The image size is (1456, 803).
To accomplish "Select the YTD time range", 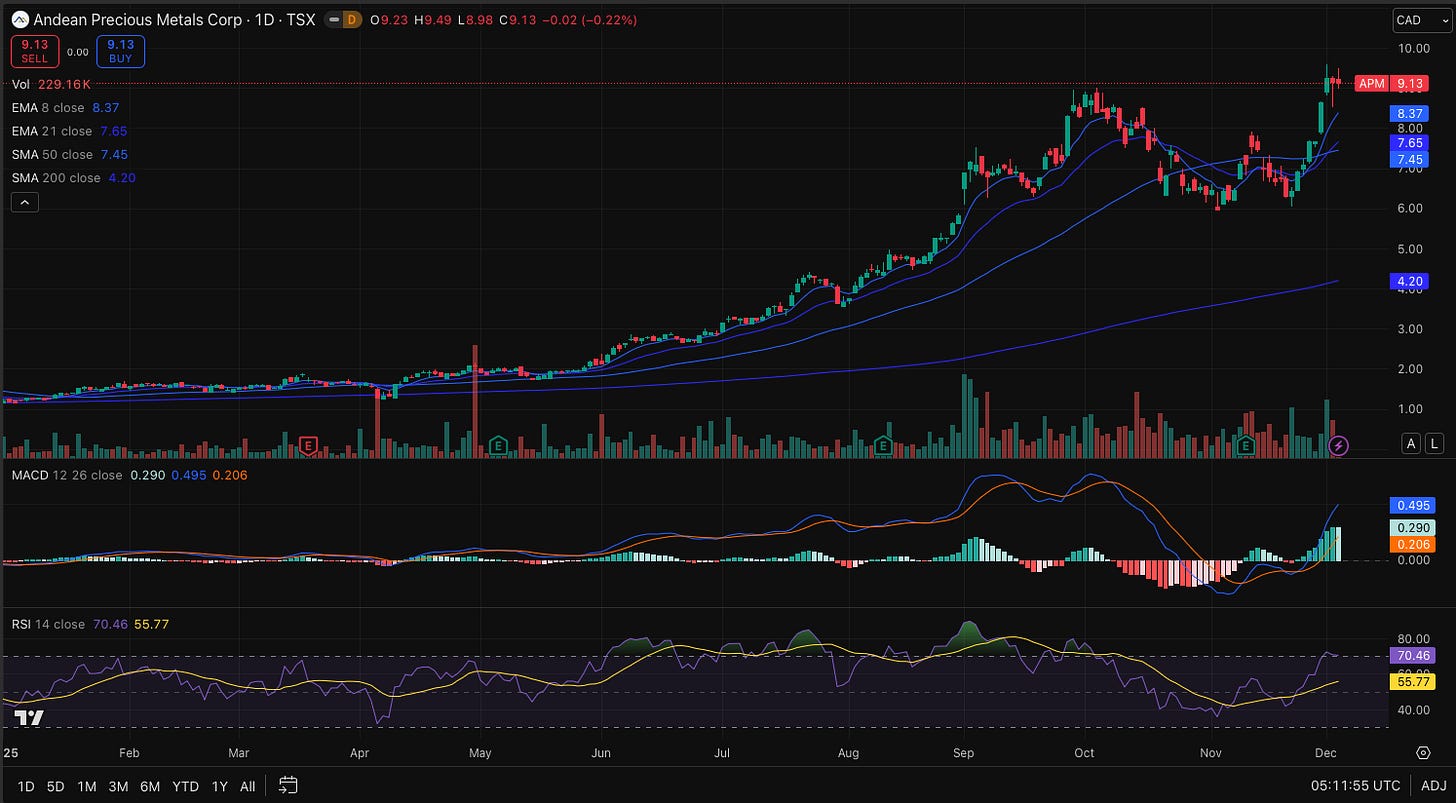I will click(185, 786).
